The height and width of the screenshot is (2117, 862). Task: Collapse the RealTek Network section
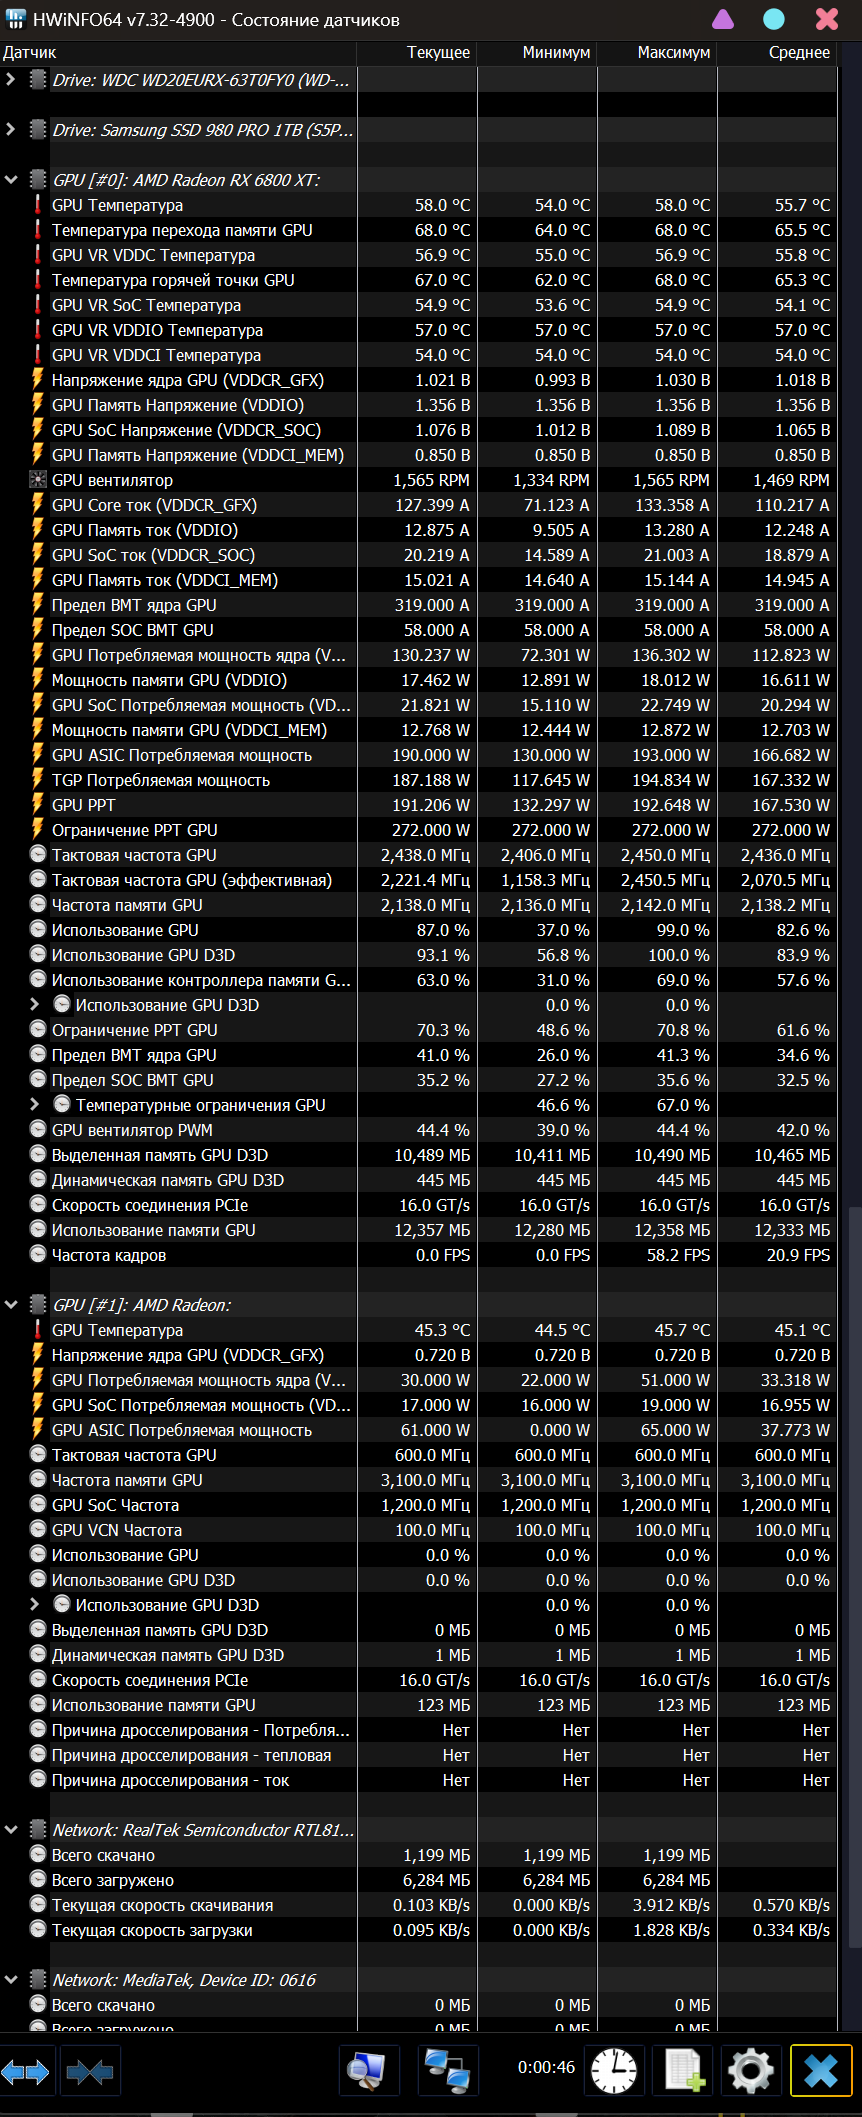point(11,1830)
